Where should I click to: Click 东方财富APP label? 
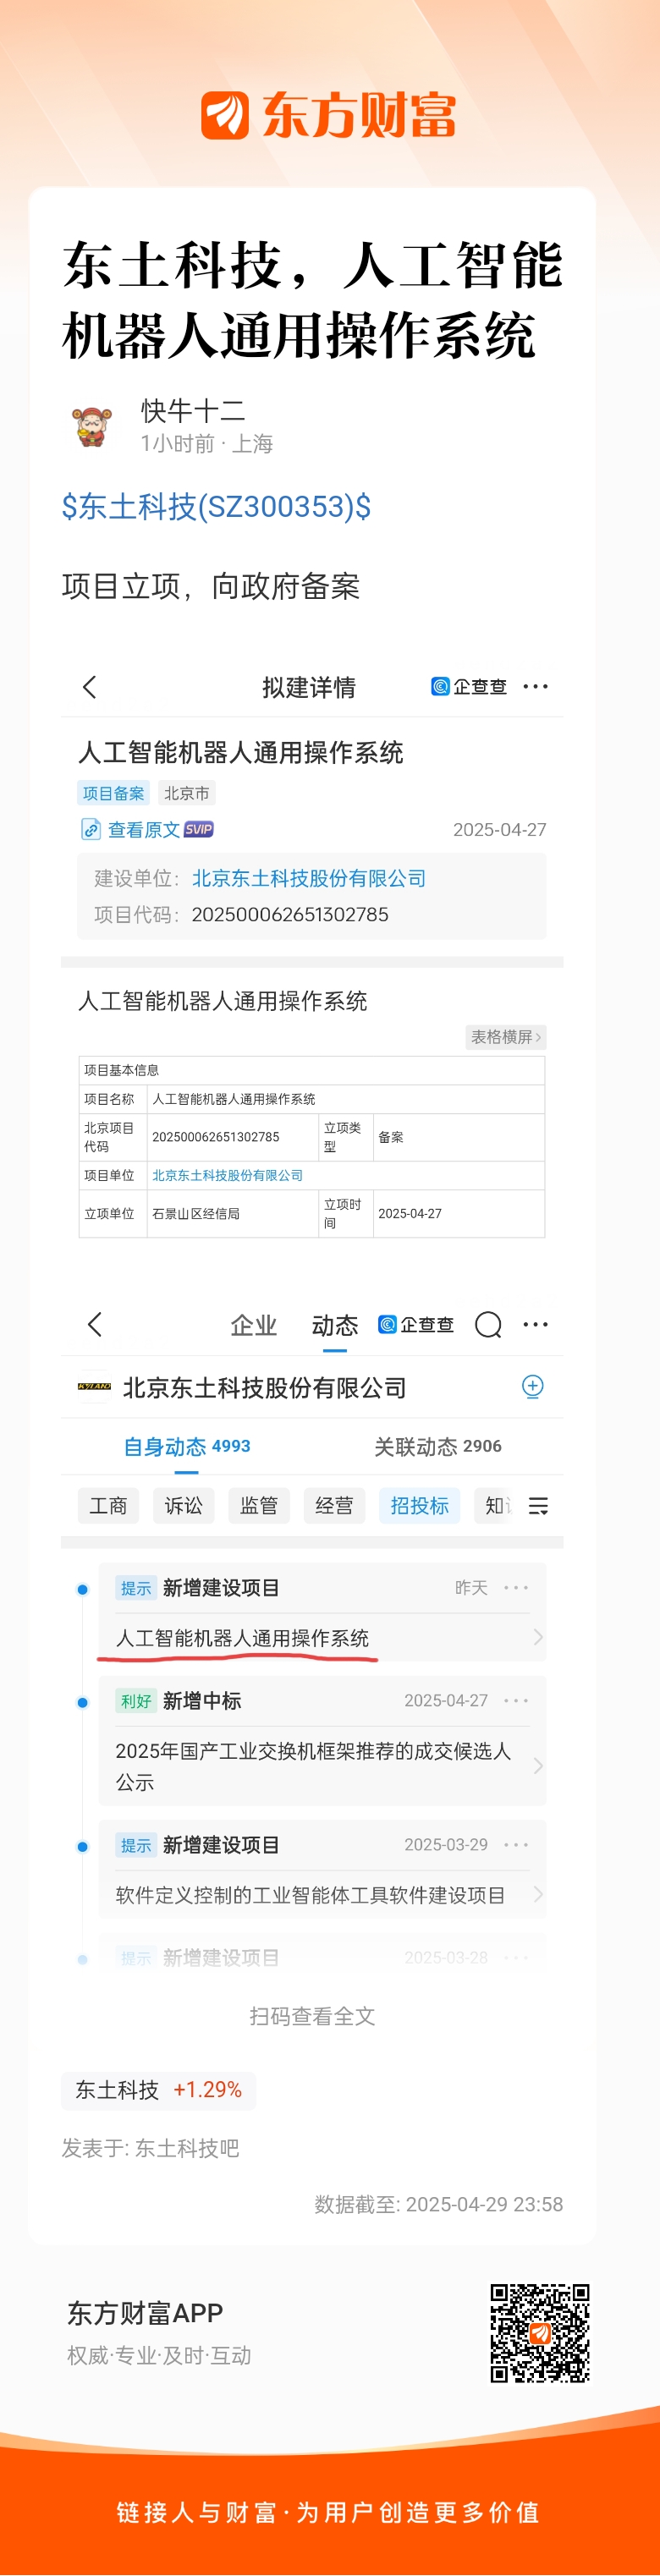[x=145, y=2313]
